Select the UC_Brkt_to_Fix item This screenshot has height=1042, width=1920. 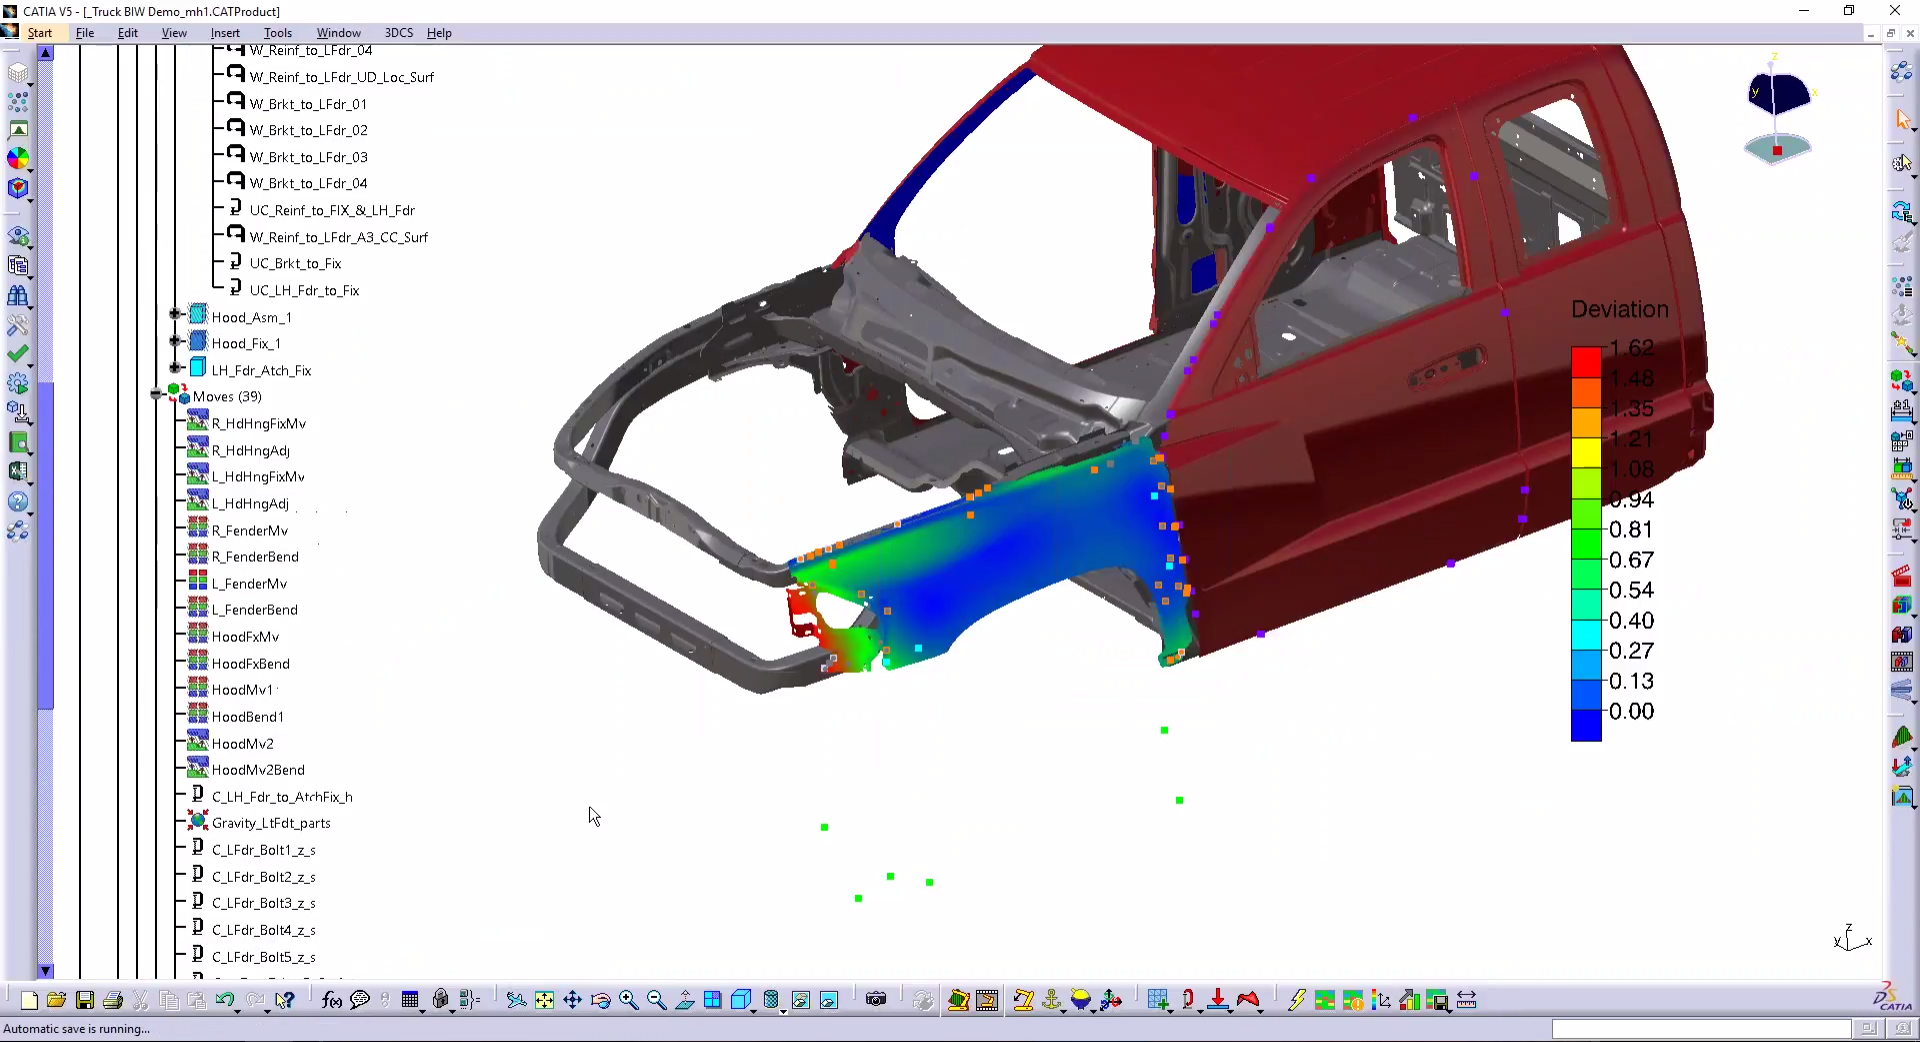pyautogui.click(x=295, y=263)
